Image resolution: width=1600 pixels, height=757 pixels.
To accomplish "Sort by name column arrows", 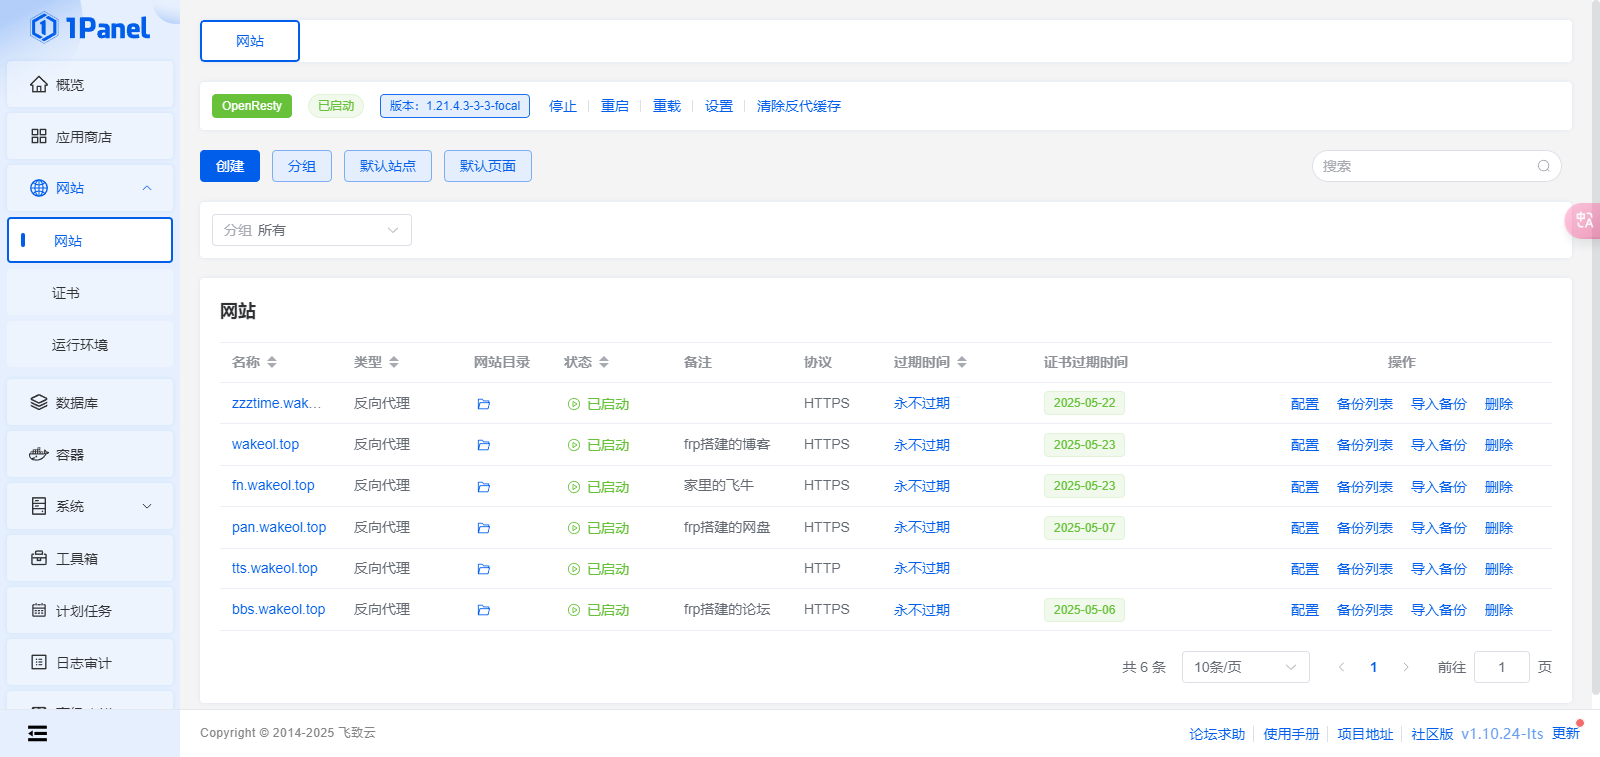I will coord(272,362).
